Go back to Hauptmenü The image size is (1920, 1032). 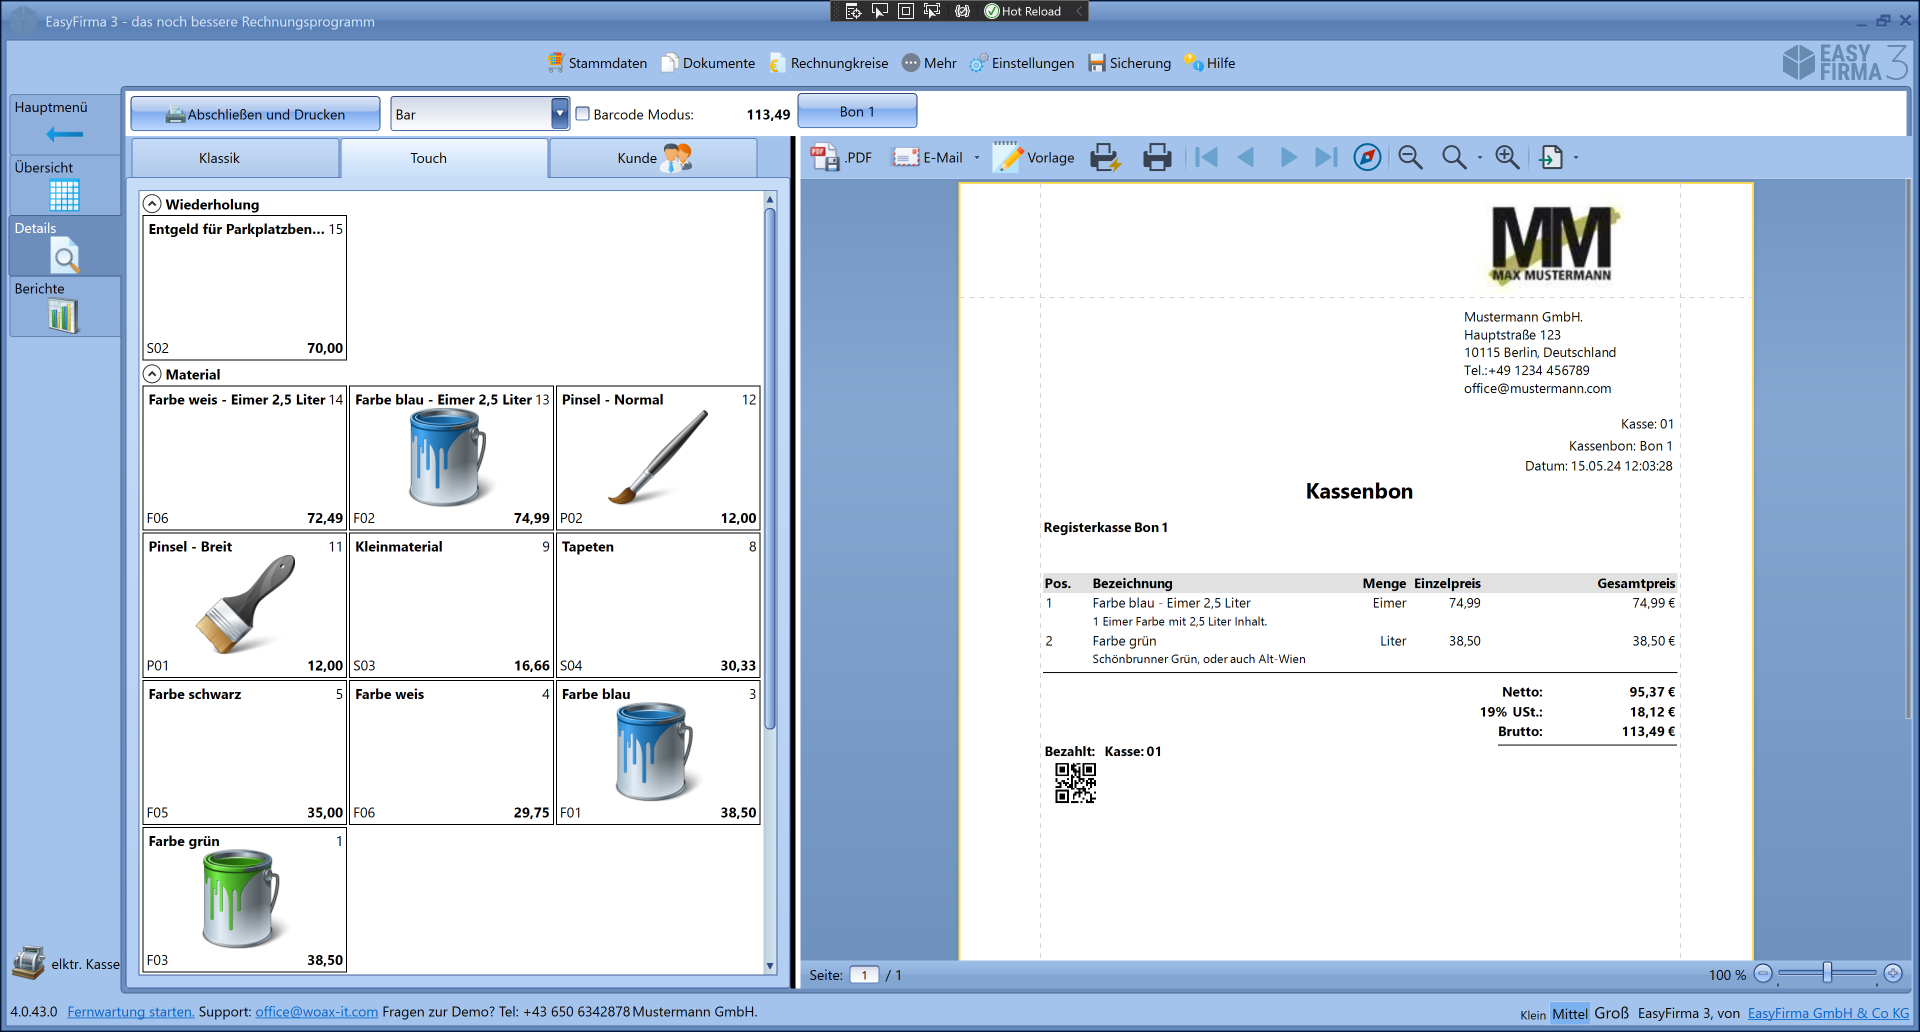pyautogui.click(x=65, y=122)
